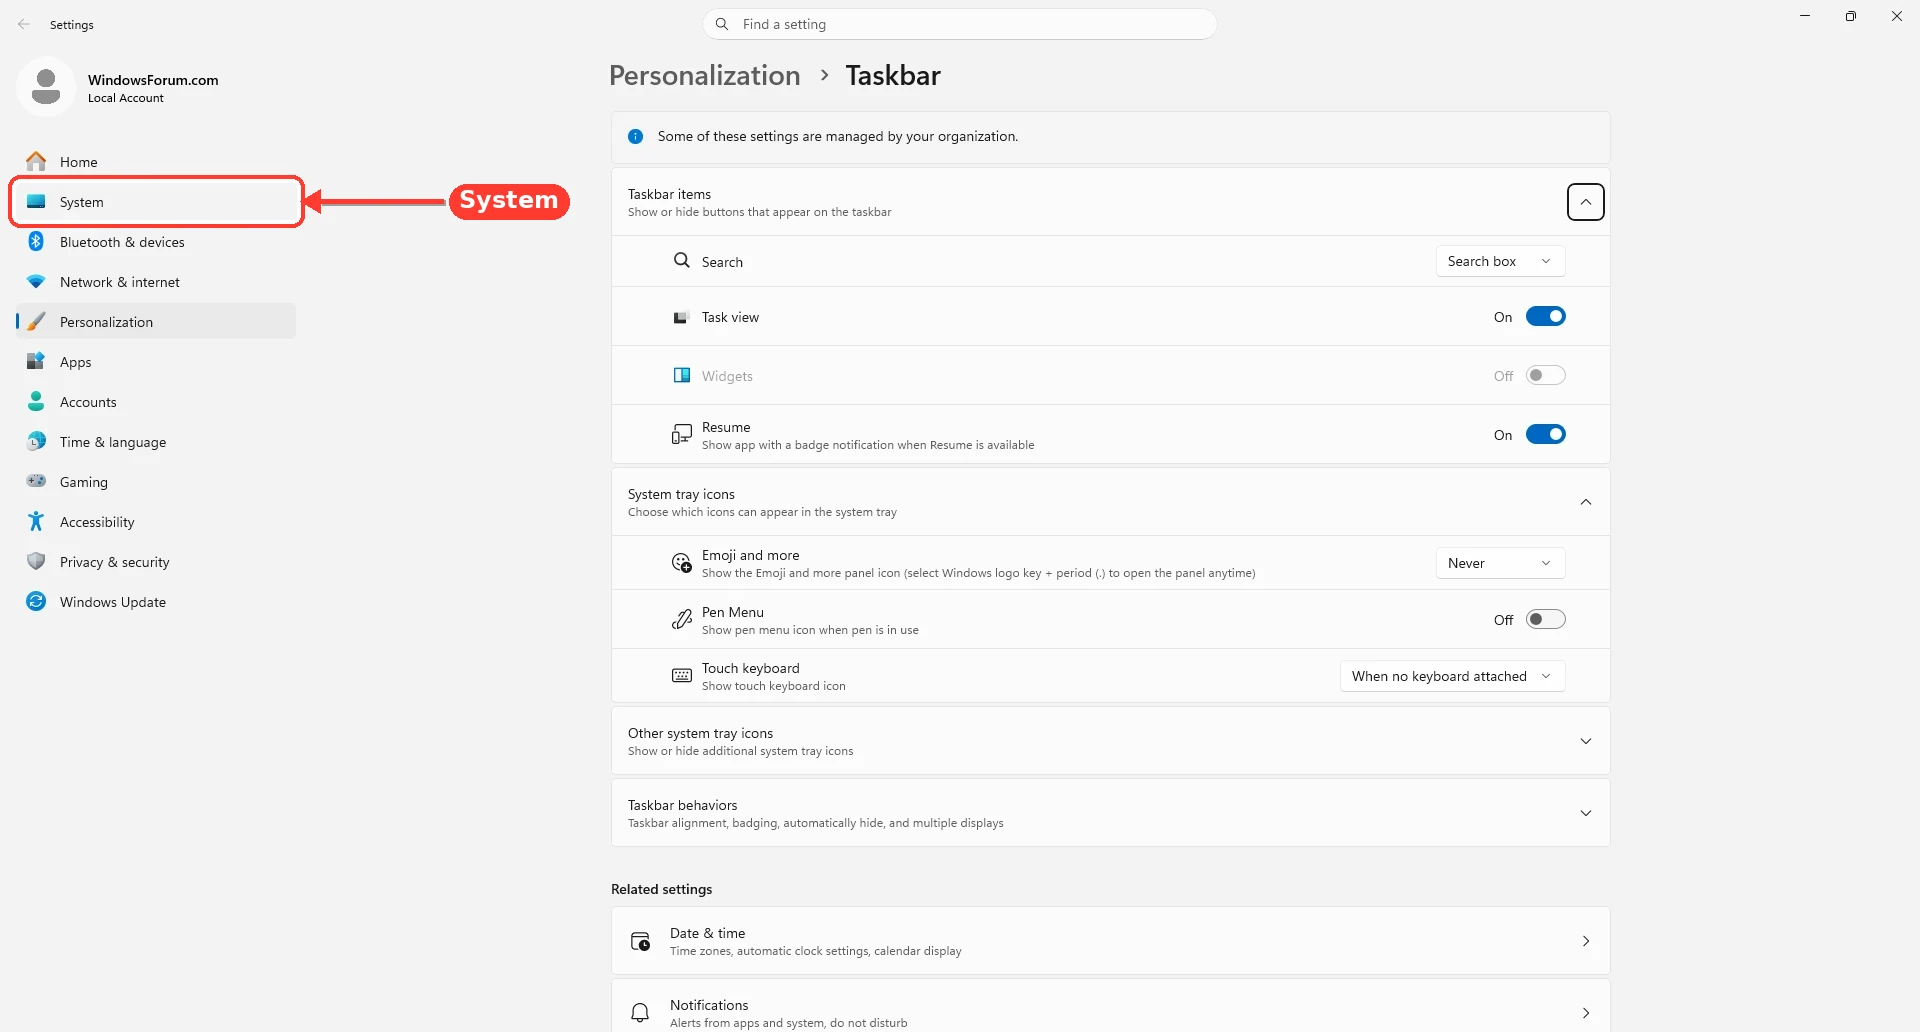
Task: Expand Other system tray icons chevron
Action: pyautogui.click(x=1586, y=741)
